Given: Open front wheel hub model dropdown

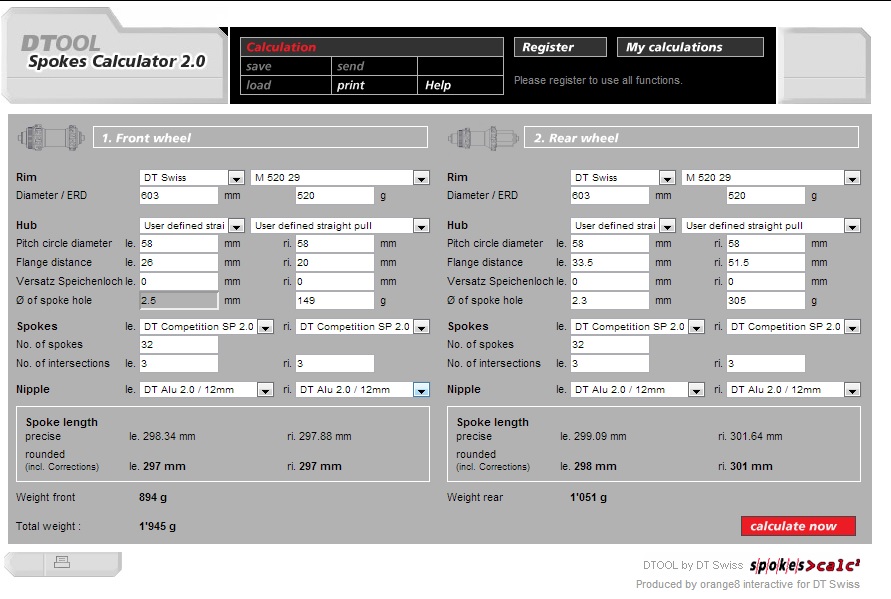Looking at the screenshot, I should tap(421, 226).
